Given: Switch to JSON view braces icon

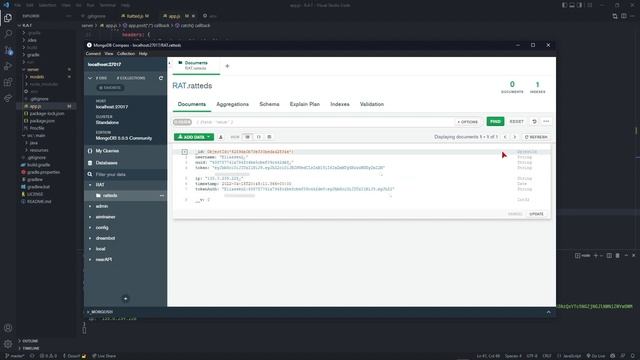Looking at the screenshot, I should pos(258,137).
